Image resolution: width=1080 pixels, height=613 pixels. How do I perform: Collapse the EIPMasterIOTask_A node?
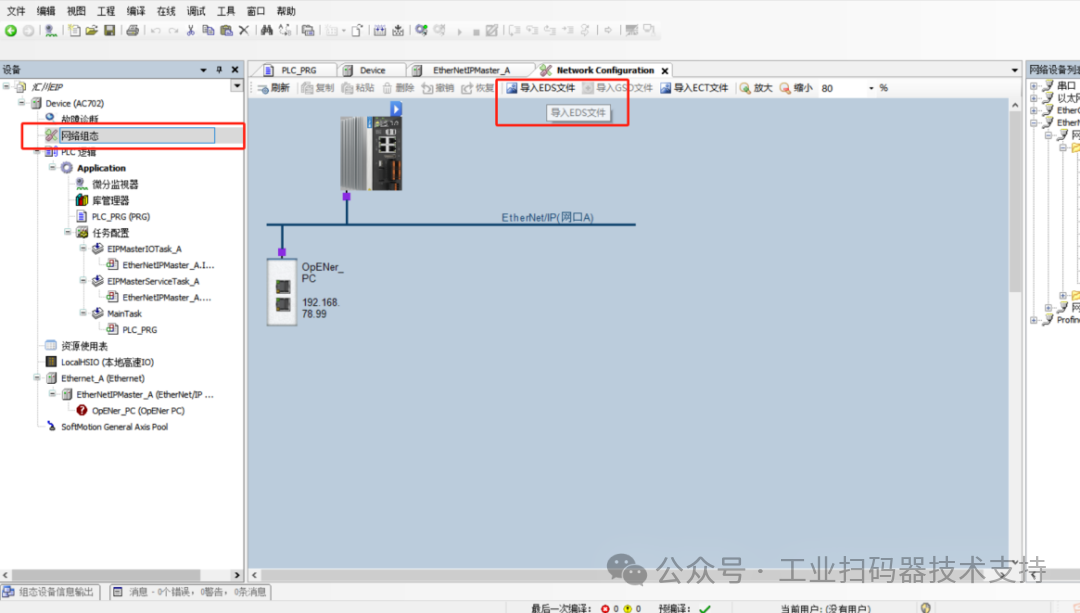(x=83, y=248)
